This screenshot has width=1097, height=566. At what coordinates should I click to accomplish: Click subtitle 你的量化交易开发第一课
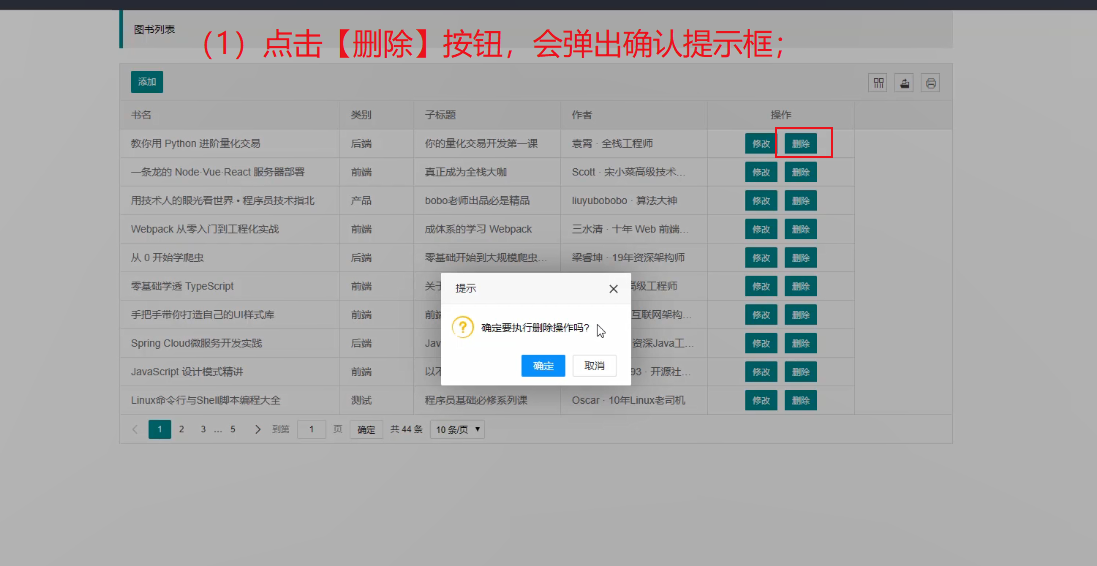point(481,143)
